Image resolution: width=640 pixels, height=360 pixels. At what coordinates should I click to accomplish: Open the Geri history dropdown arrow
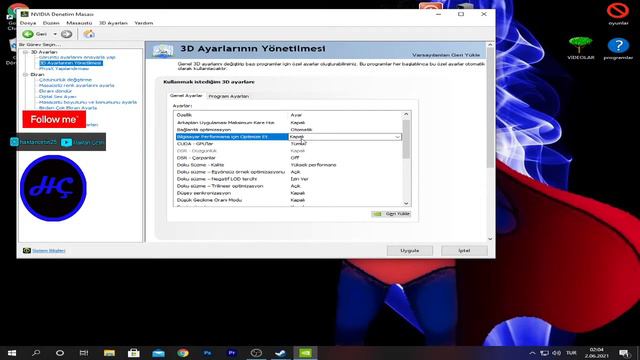point(55,34)
